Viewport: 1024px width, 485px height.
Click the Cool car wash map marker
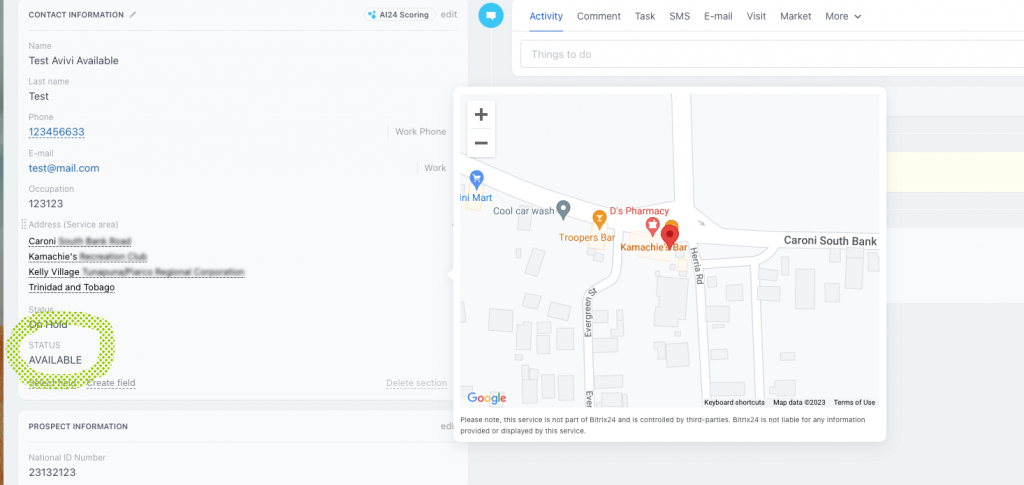pyautogui.click(x=563, y=210)
